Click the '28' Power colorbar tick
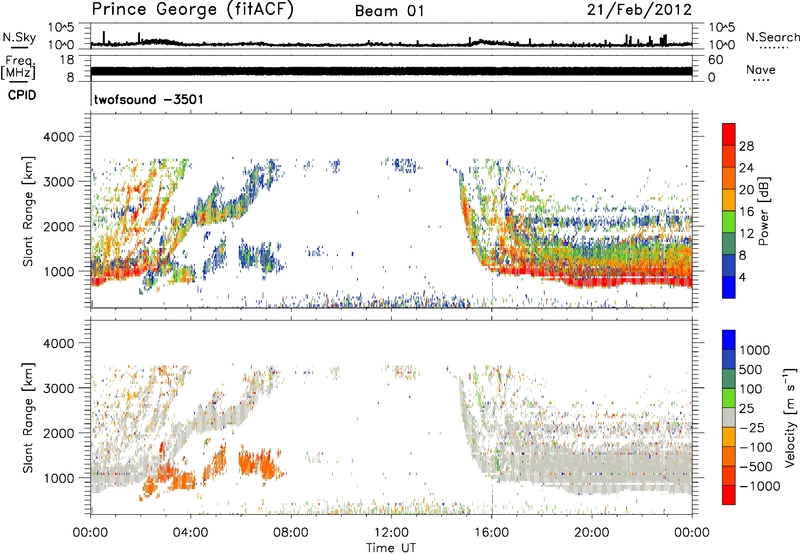The image size is (800, 554). [746, 146]
